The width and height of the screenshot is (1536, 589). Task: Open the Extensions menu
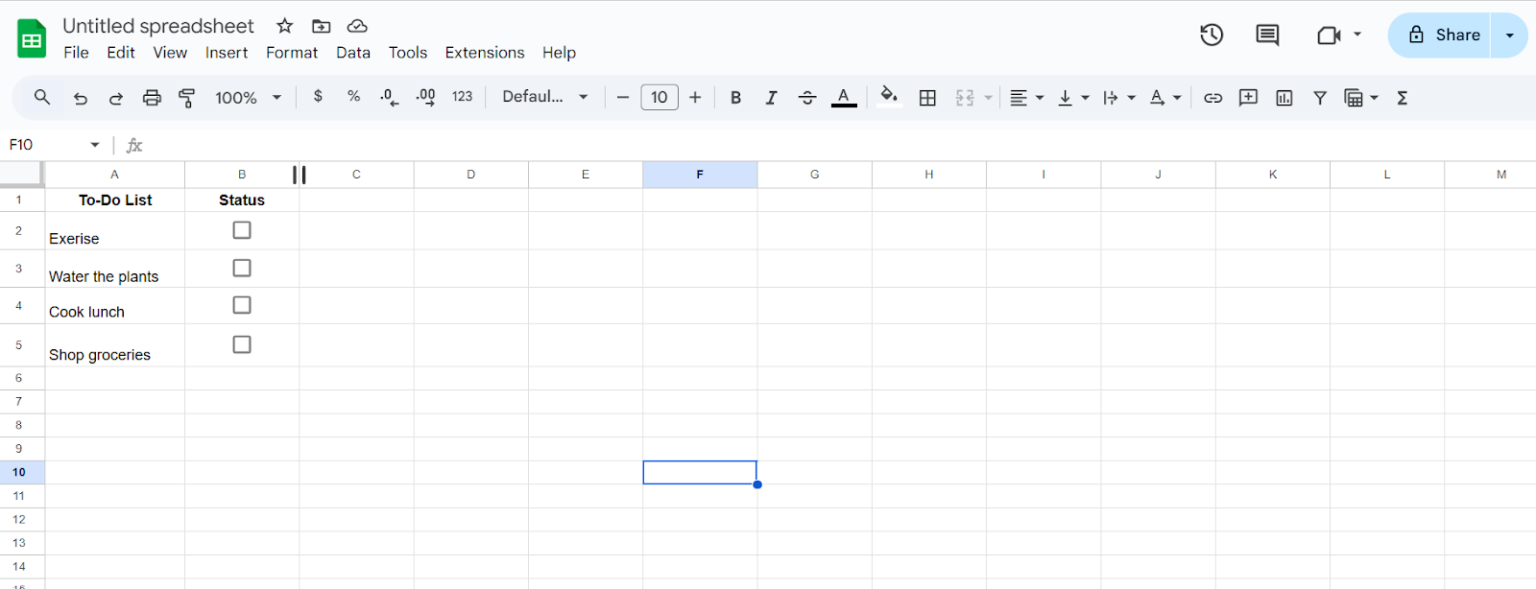point(484,52)
